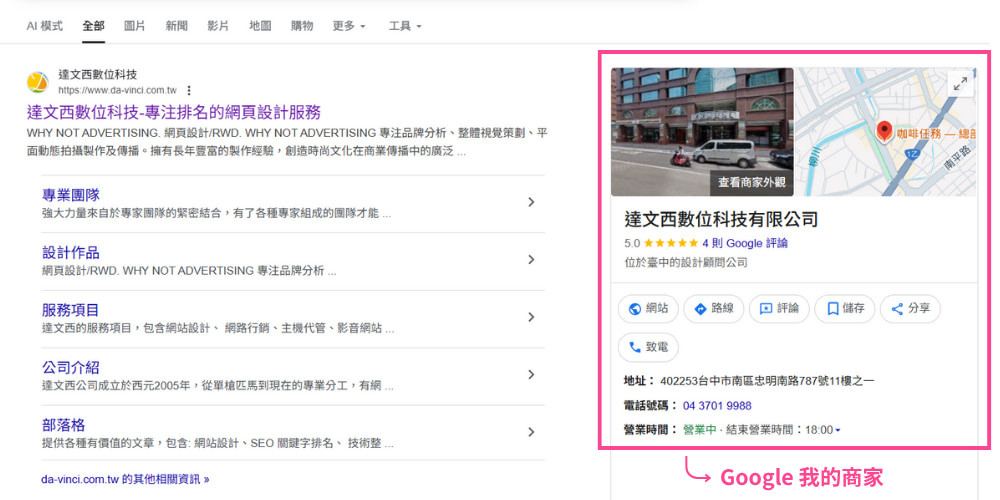Open the 更多 dropdown menu
Image resolution: width=1000 pixels, height=500 pixels.
tap(348, 26)
